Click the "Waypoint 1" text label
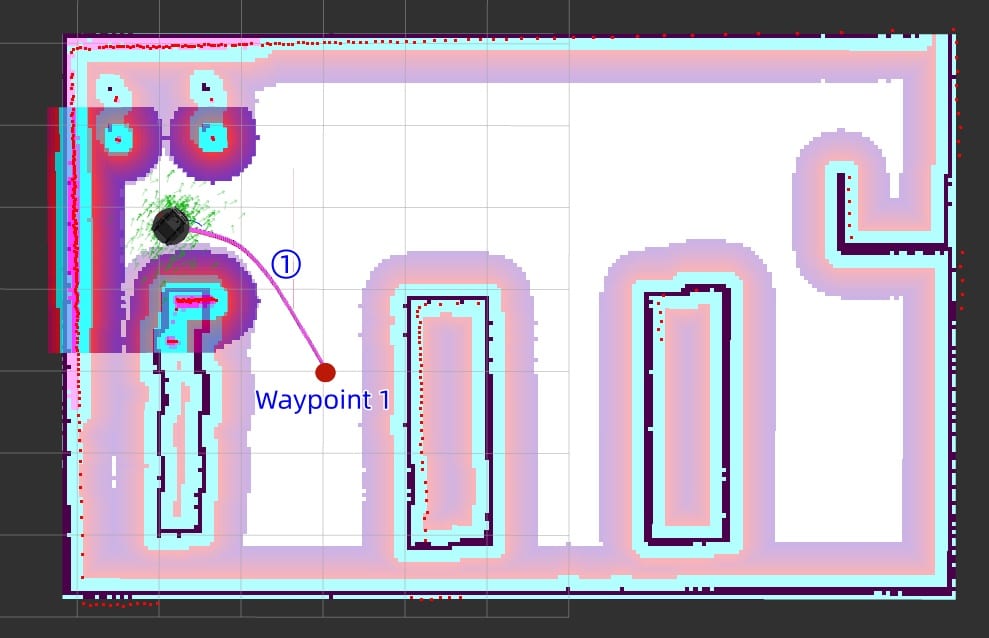This screenshot has height=638, width=989. 322,400
